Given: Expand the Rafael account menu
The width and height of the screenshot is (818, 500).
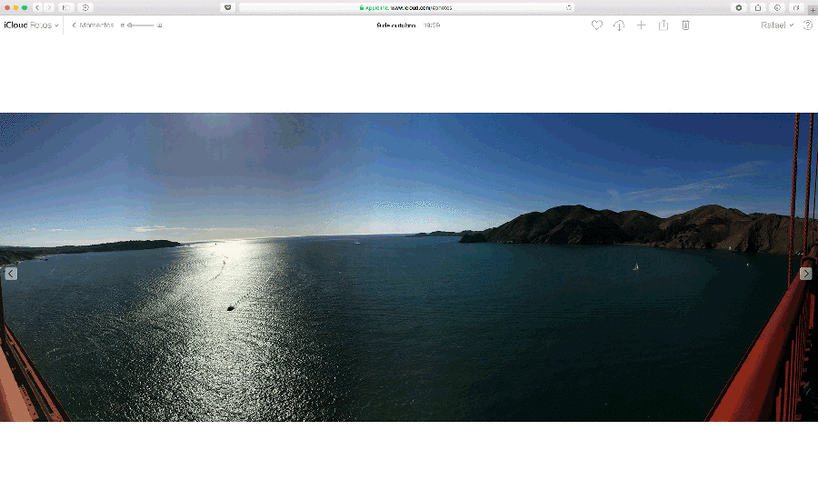Looking at the screenshot, I should point(777,25).
